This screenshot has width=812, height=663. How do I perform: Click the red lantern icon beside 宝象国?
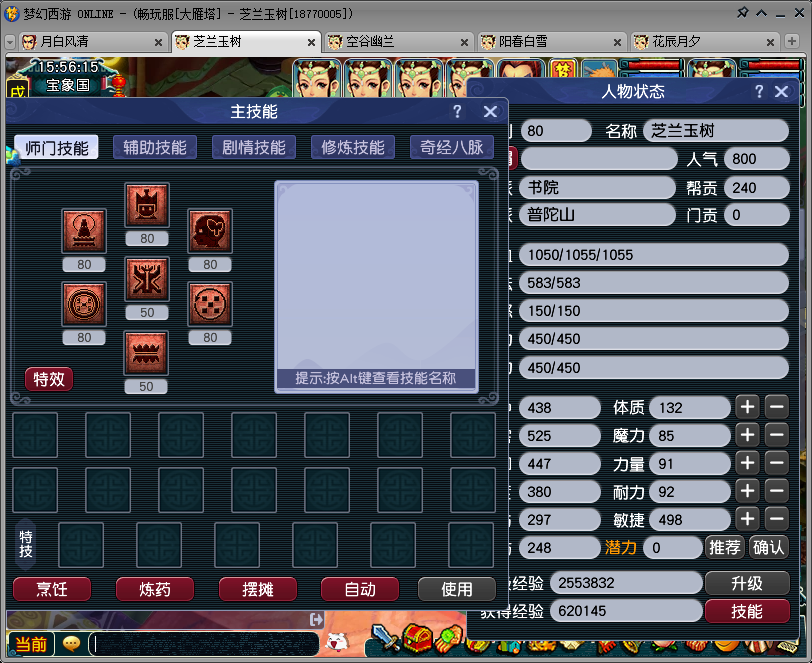pos(119,85)
